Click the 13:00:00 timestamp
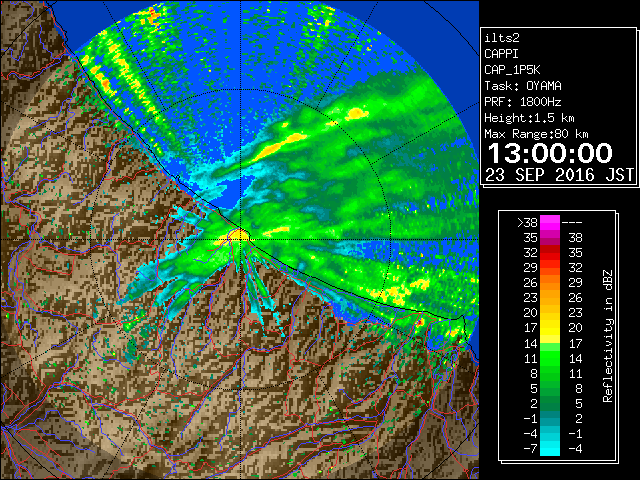This screenshot has height=480, width=640. pyautogui.click(x=550, y=153)
